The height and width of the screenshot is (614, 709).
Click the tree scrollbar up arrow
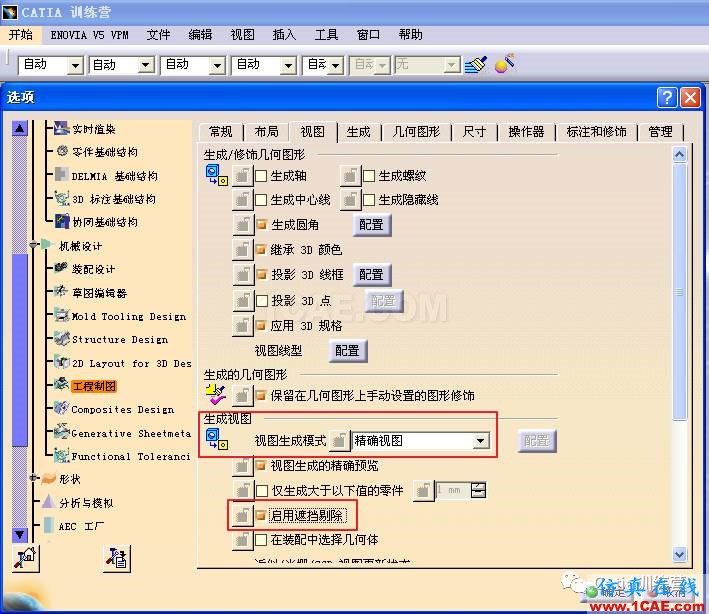(x=19, y=128)
